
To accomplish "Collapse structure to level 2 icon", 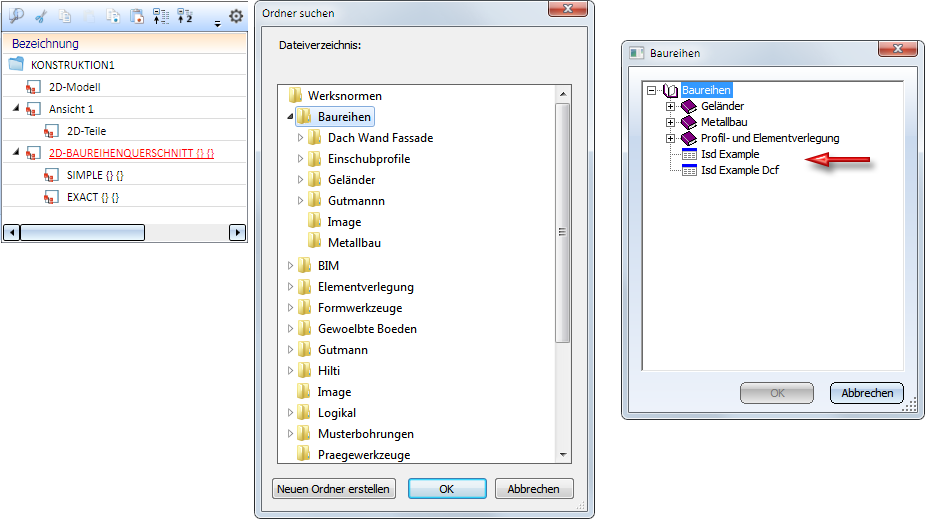I will [x=185, y=17].
